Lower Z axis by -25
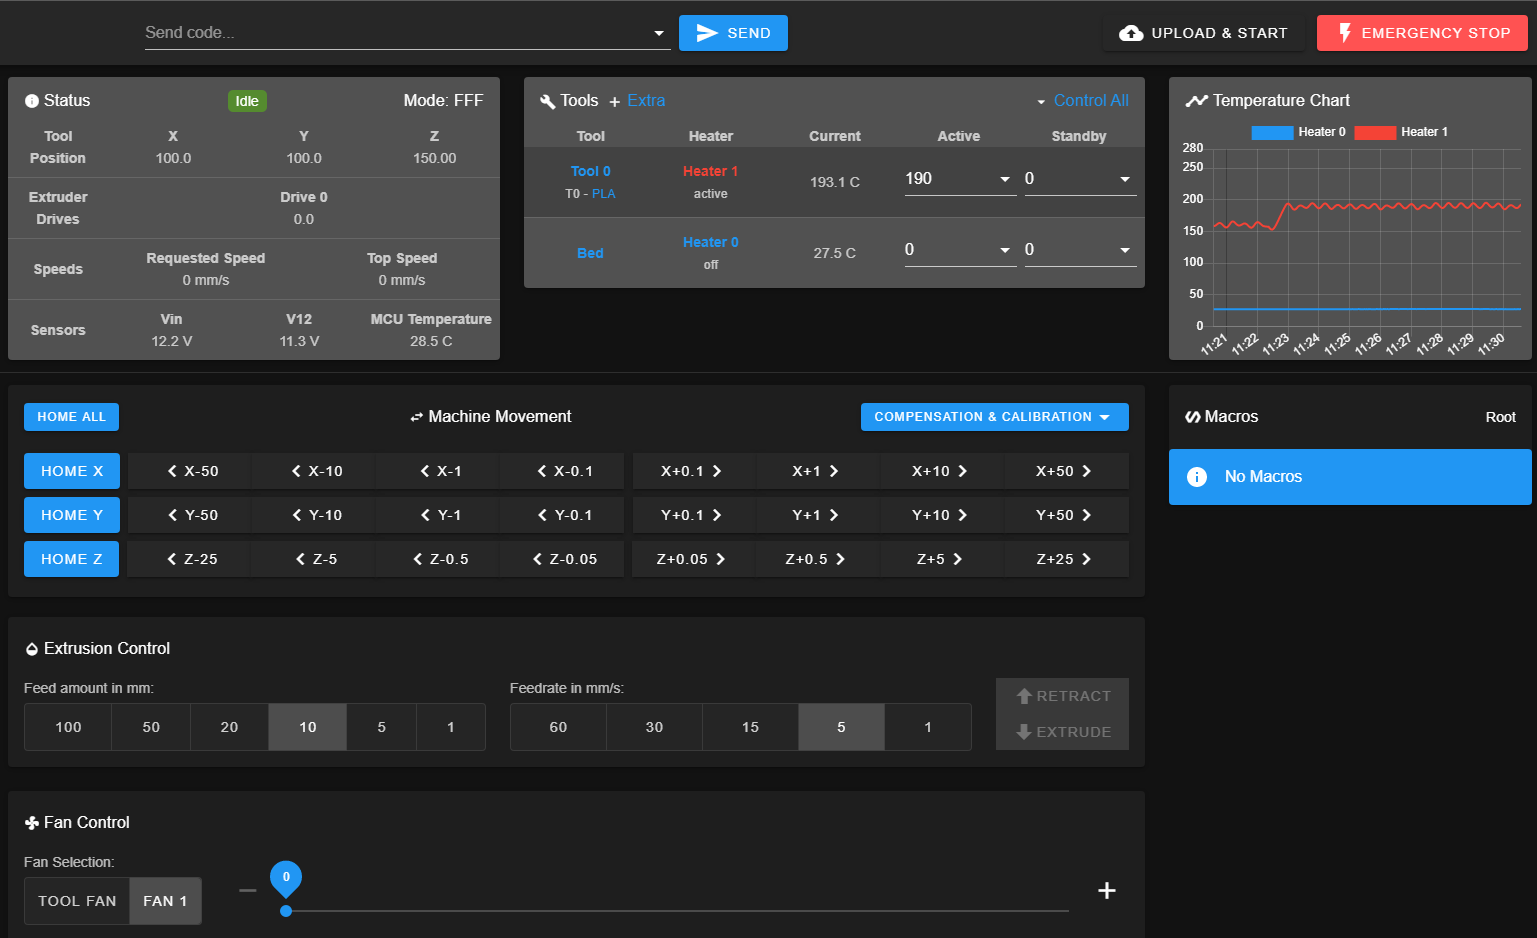This screenshot has height=938, width=1537. pyautogui.click(x=191, y=559)
